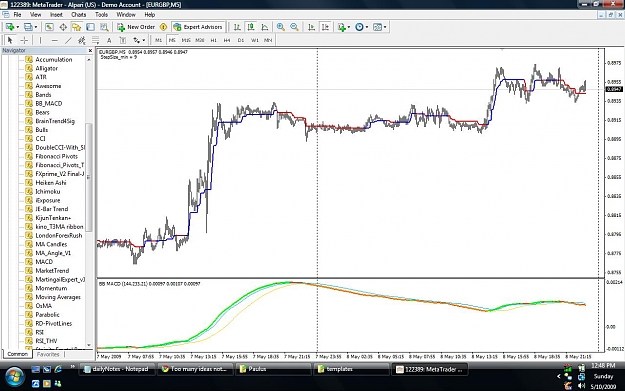Viewport: 625px width, 391px height.
Task: Select LondonForexRush indicator in Navigator
Action: 59,235
